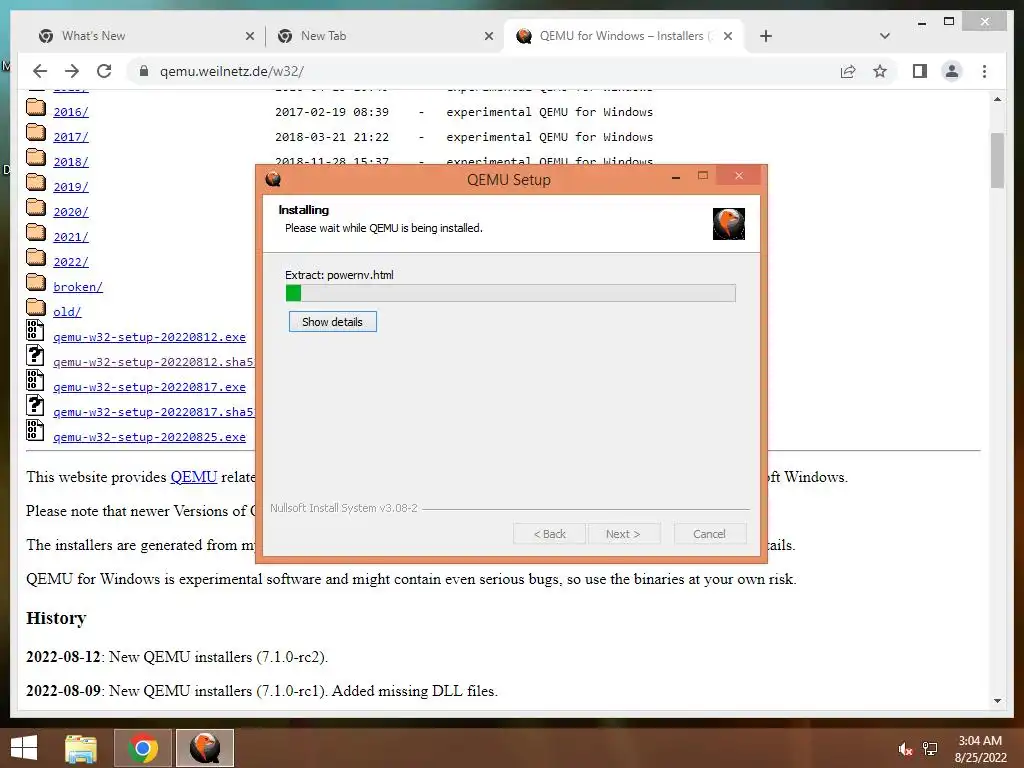Click the muted speaker volume tray icon

(x=905, y=749)
